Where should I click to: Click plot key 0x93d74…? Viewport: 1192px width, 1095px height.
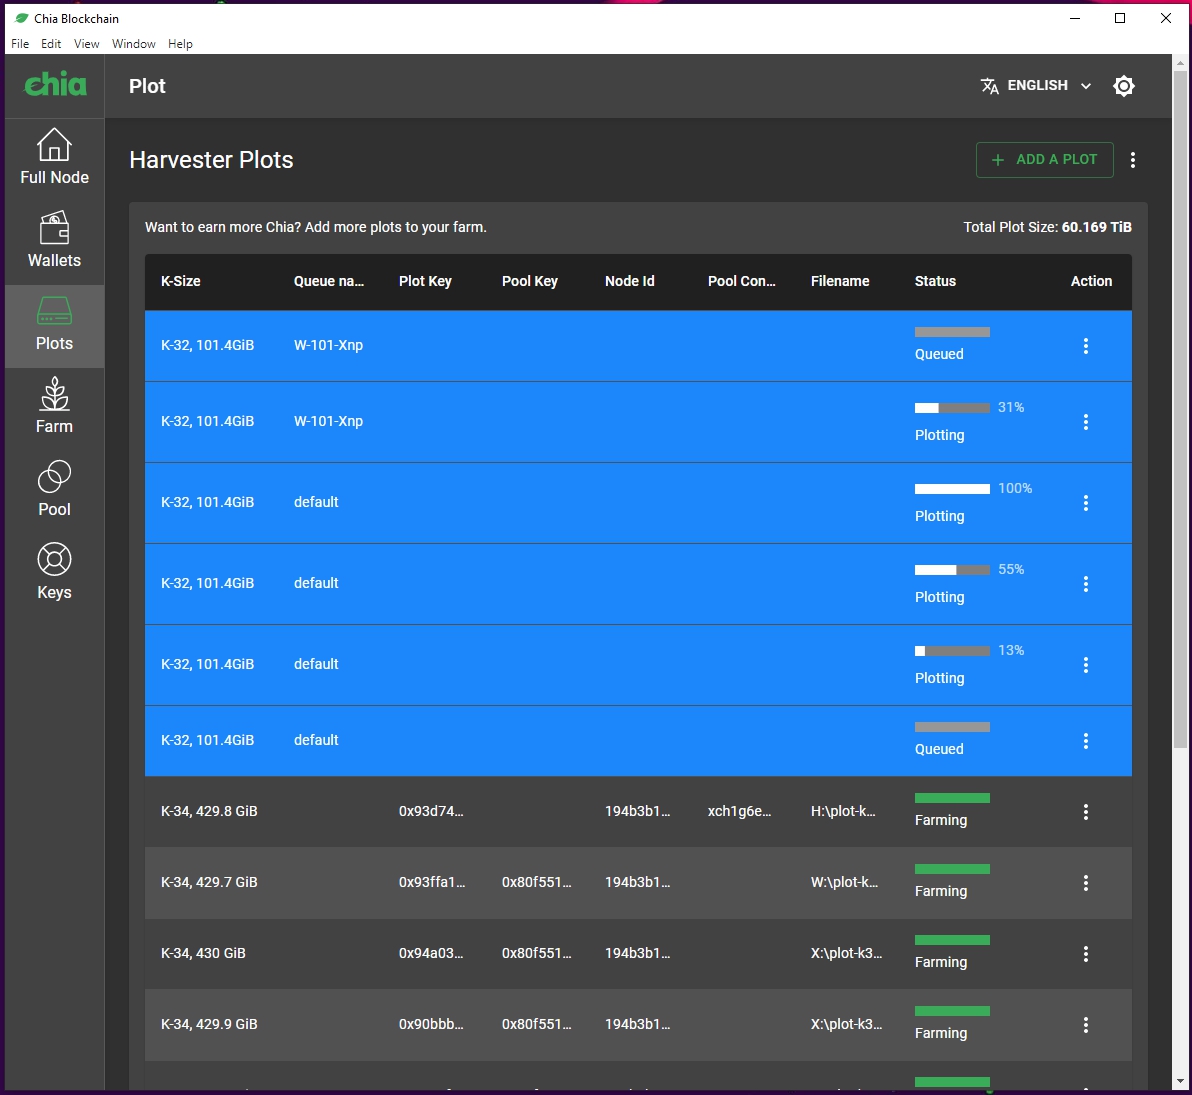(x=431, y=811)
